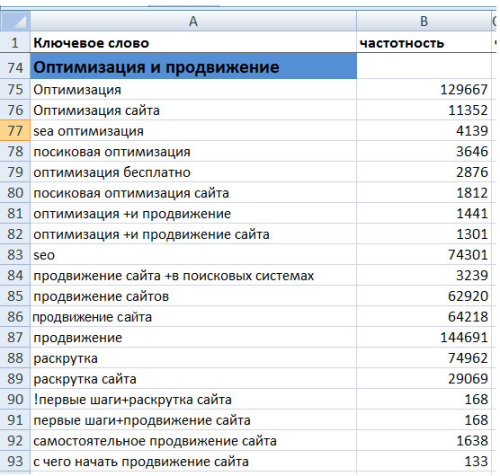
Task: Select cell '!первые шаги+раскрутка сайта'
Action: (x=193, y=399)
